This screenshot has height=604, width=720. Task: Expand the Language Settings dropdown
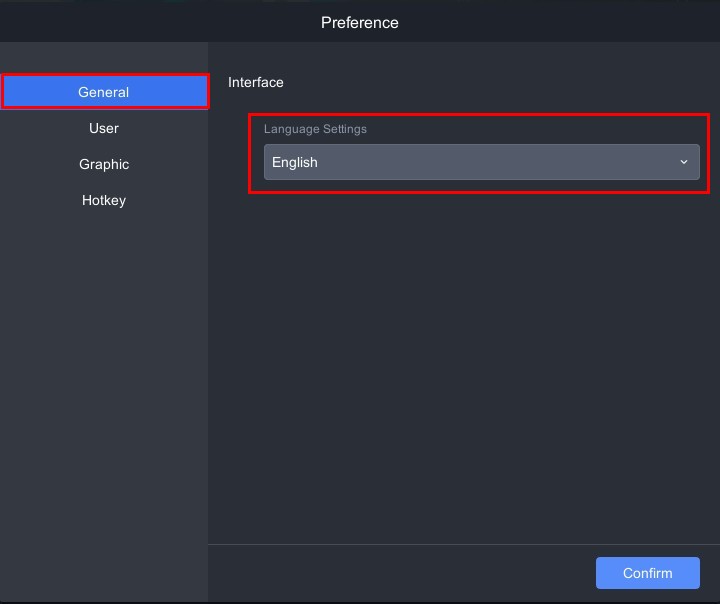(481, 162)
